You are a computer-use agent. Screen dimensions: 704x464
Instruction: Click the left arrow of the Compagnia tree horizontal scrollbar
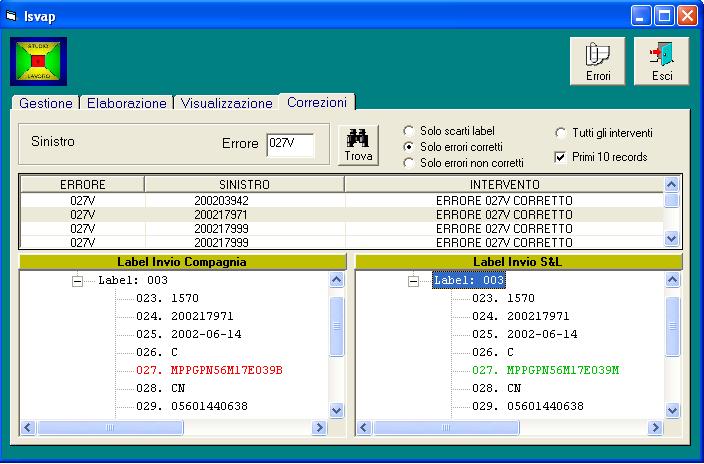point(28,428)
